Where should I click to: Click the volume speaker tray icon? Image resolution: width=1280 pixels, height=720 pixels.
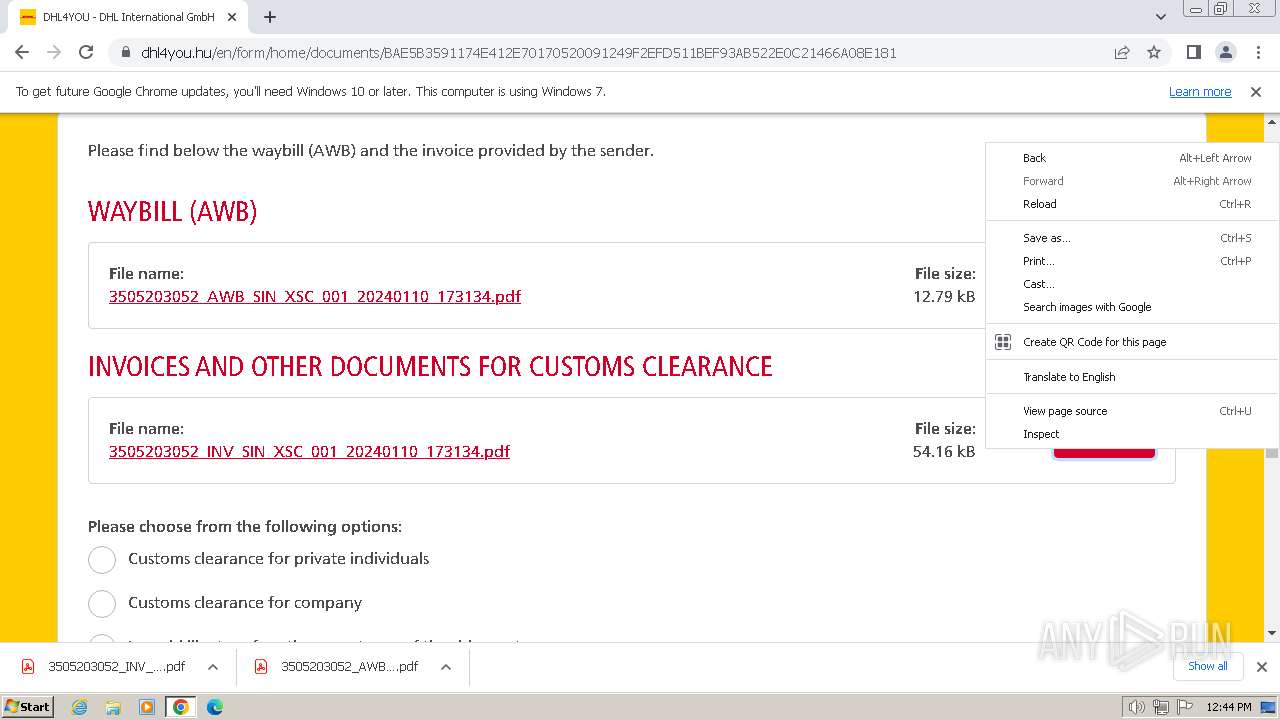pyautogui.click(x=1137, y=707)
